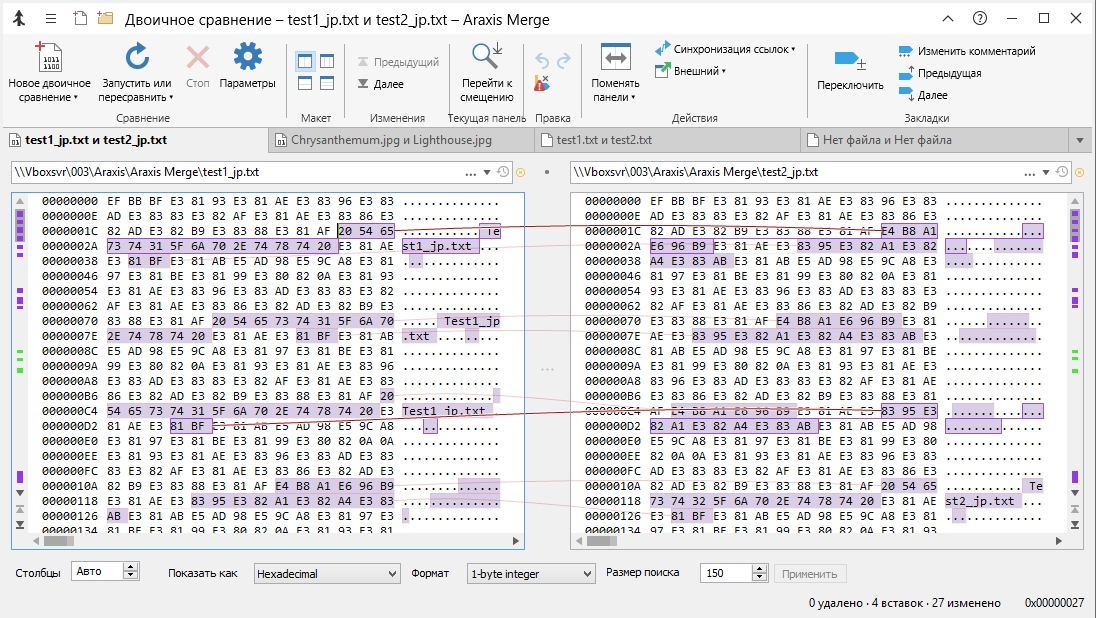The width and height of the screenshot is (1096, 618).
Task: Click Test1_jp text in left ASCII column
Action: [x=472, y=321]
